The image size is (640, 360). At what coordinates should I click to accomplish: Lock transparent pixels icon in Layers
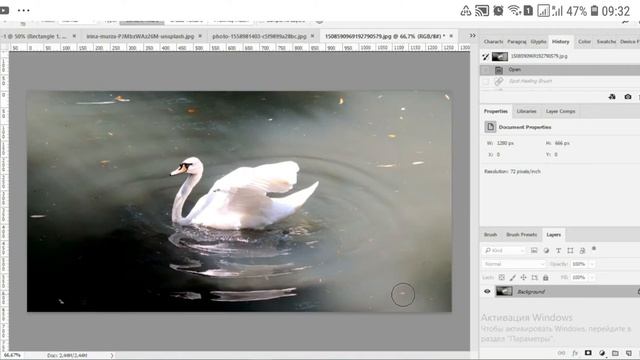pyautogui.click(x=502, y=278)
